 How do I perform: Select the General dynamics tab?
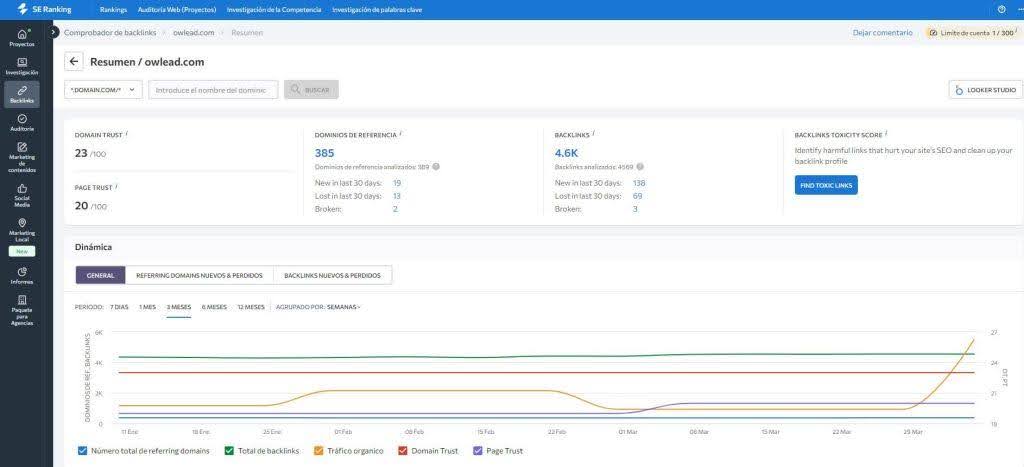point(101,275)
